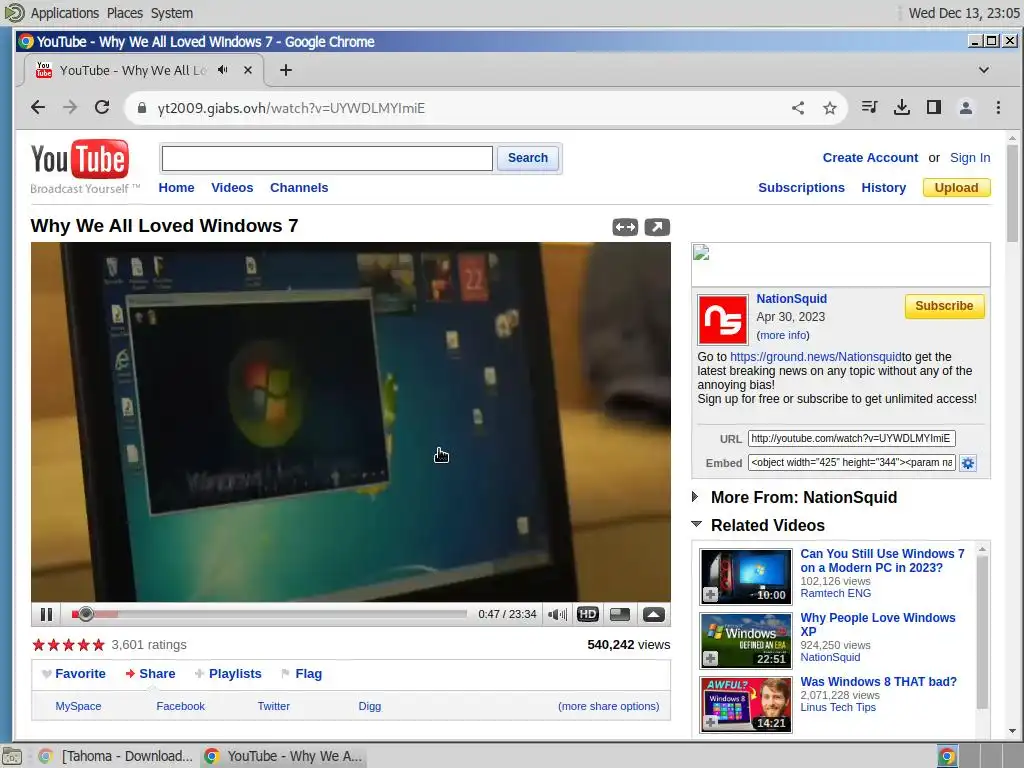The height and width of the screenshot is (768, 1024).
Task: Open Chrome three-dot menu
Action: coord(998,107)
